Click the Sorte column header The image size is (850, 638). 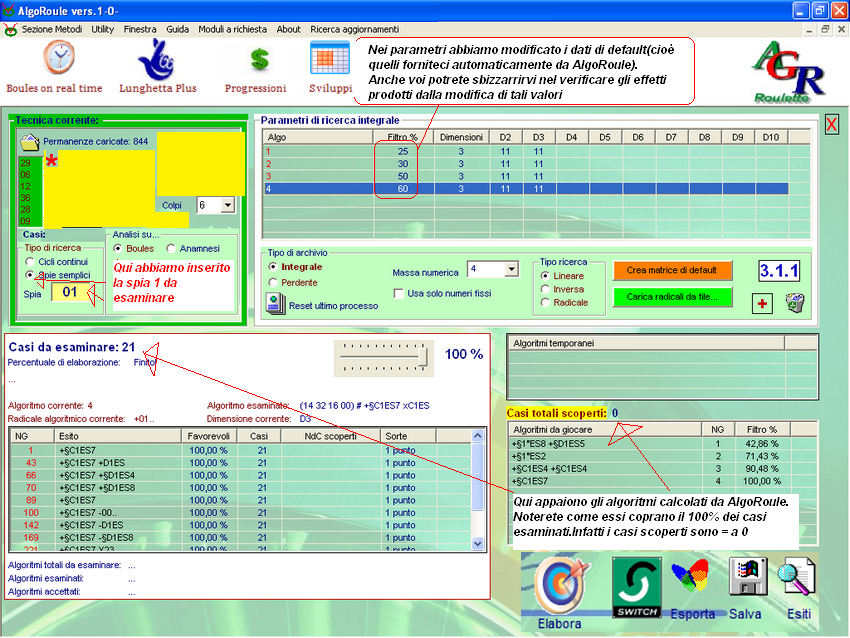(x=408, y=436)
